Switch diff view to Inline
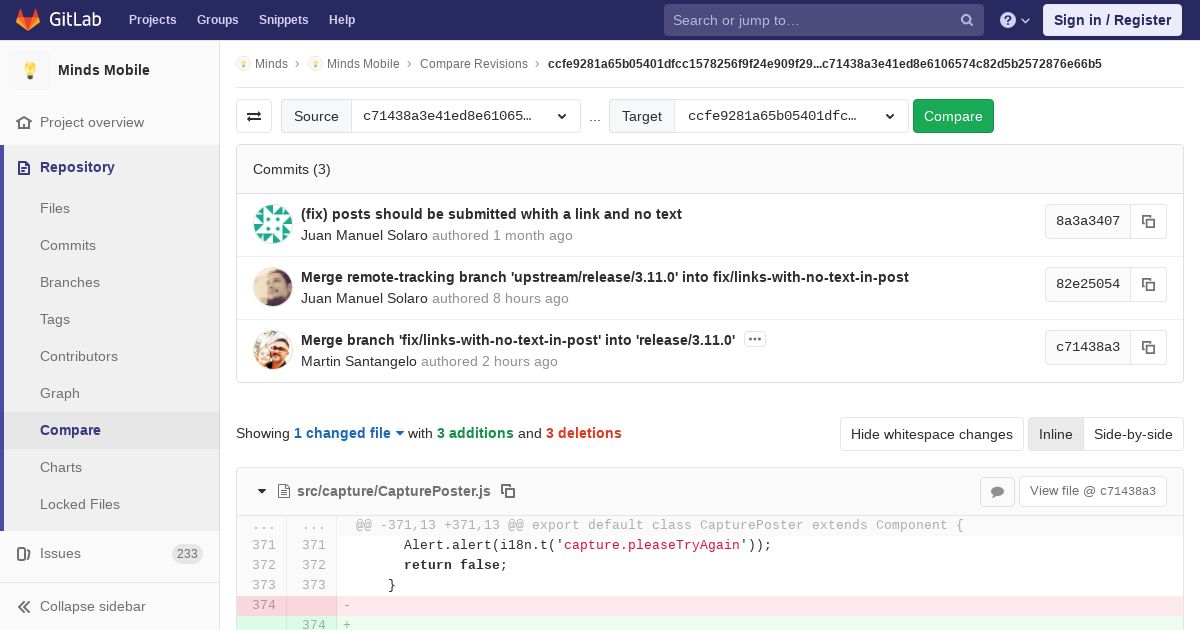This screenshot has height=630, width=1200. point(1055,434)
